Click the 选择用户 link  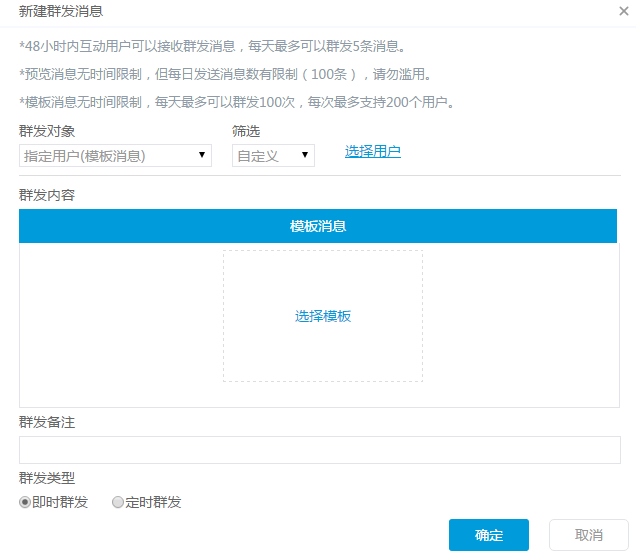(373, 151)
